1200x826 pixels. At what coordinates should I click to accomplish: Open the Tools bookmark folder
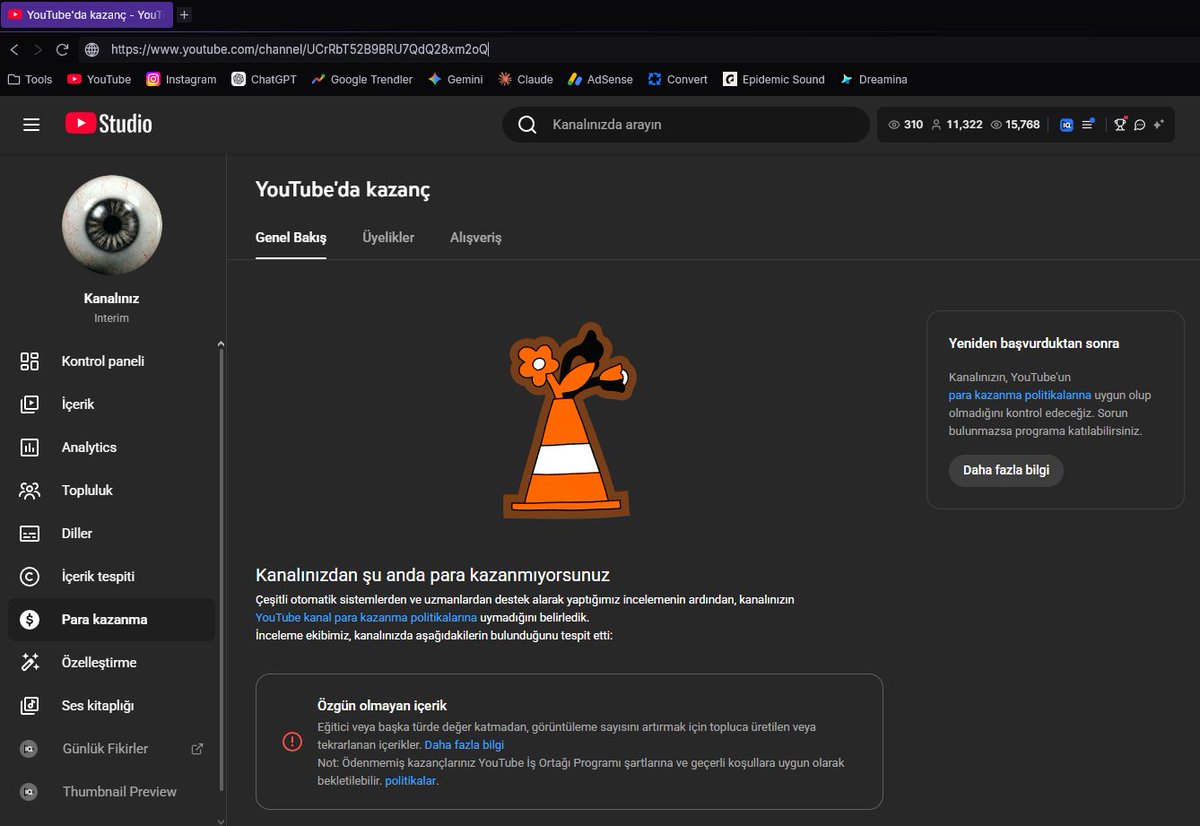tap(30, 79)
